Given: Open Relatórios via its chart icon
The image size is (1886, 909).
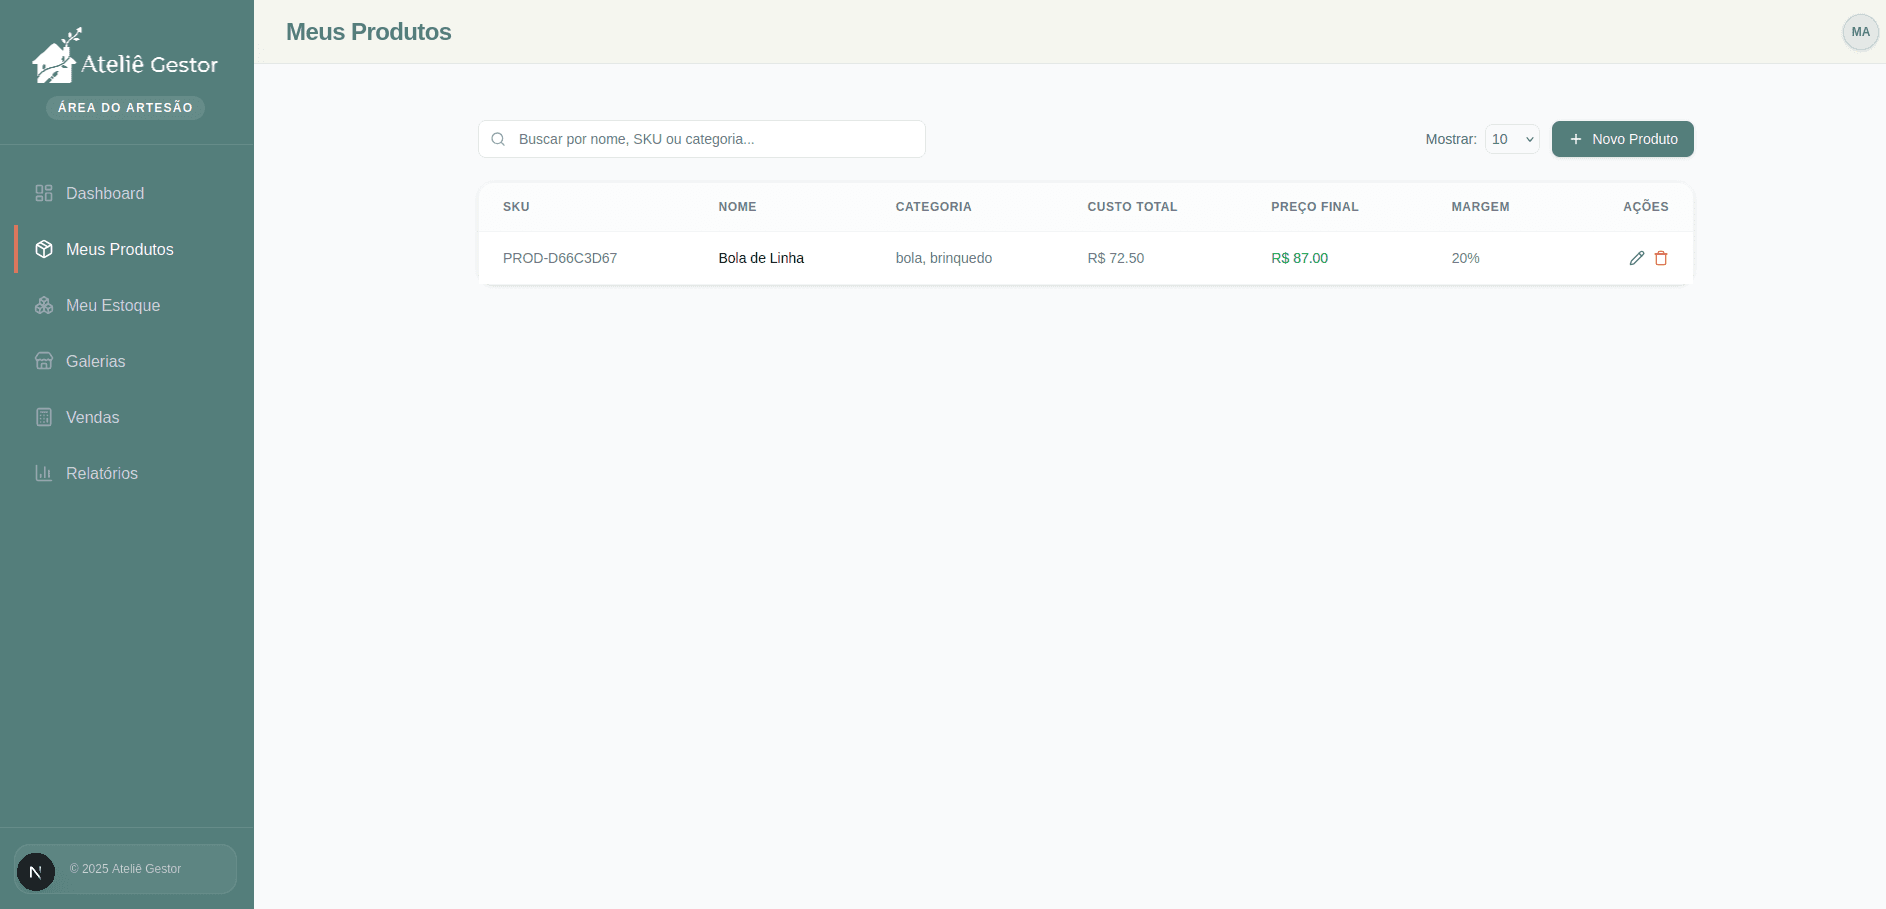Looking at the screenshot, I should coord(43,473).
